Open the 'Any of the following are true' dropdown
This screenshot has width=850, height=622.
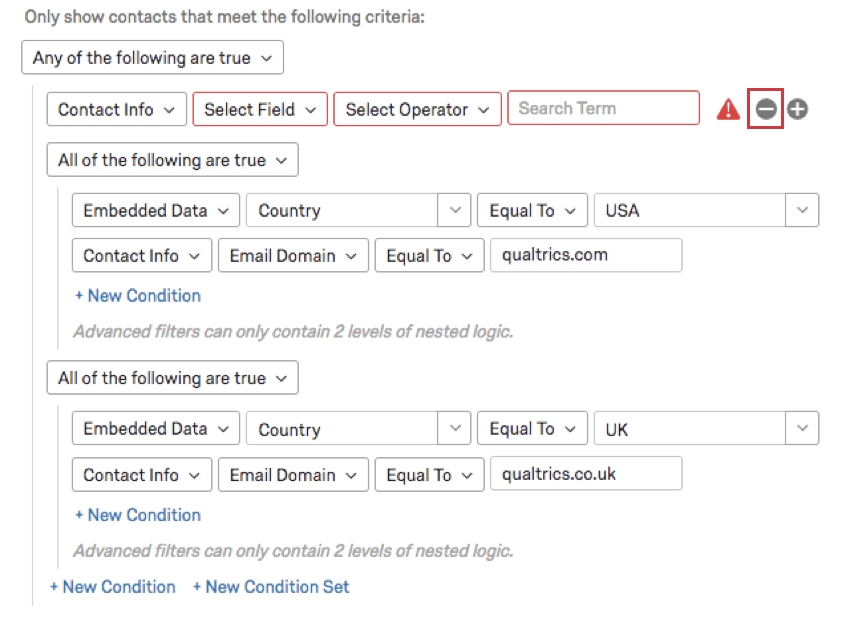152,58
